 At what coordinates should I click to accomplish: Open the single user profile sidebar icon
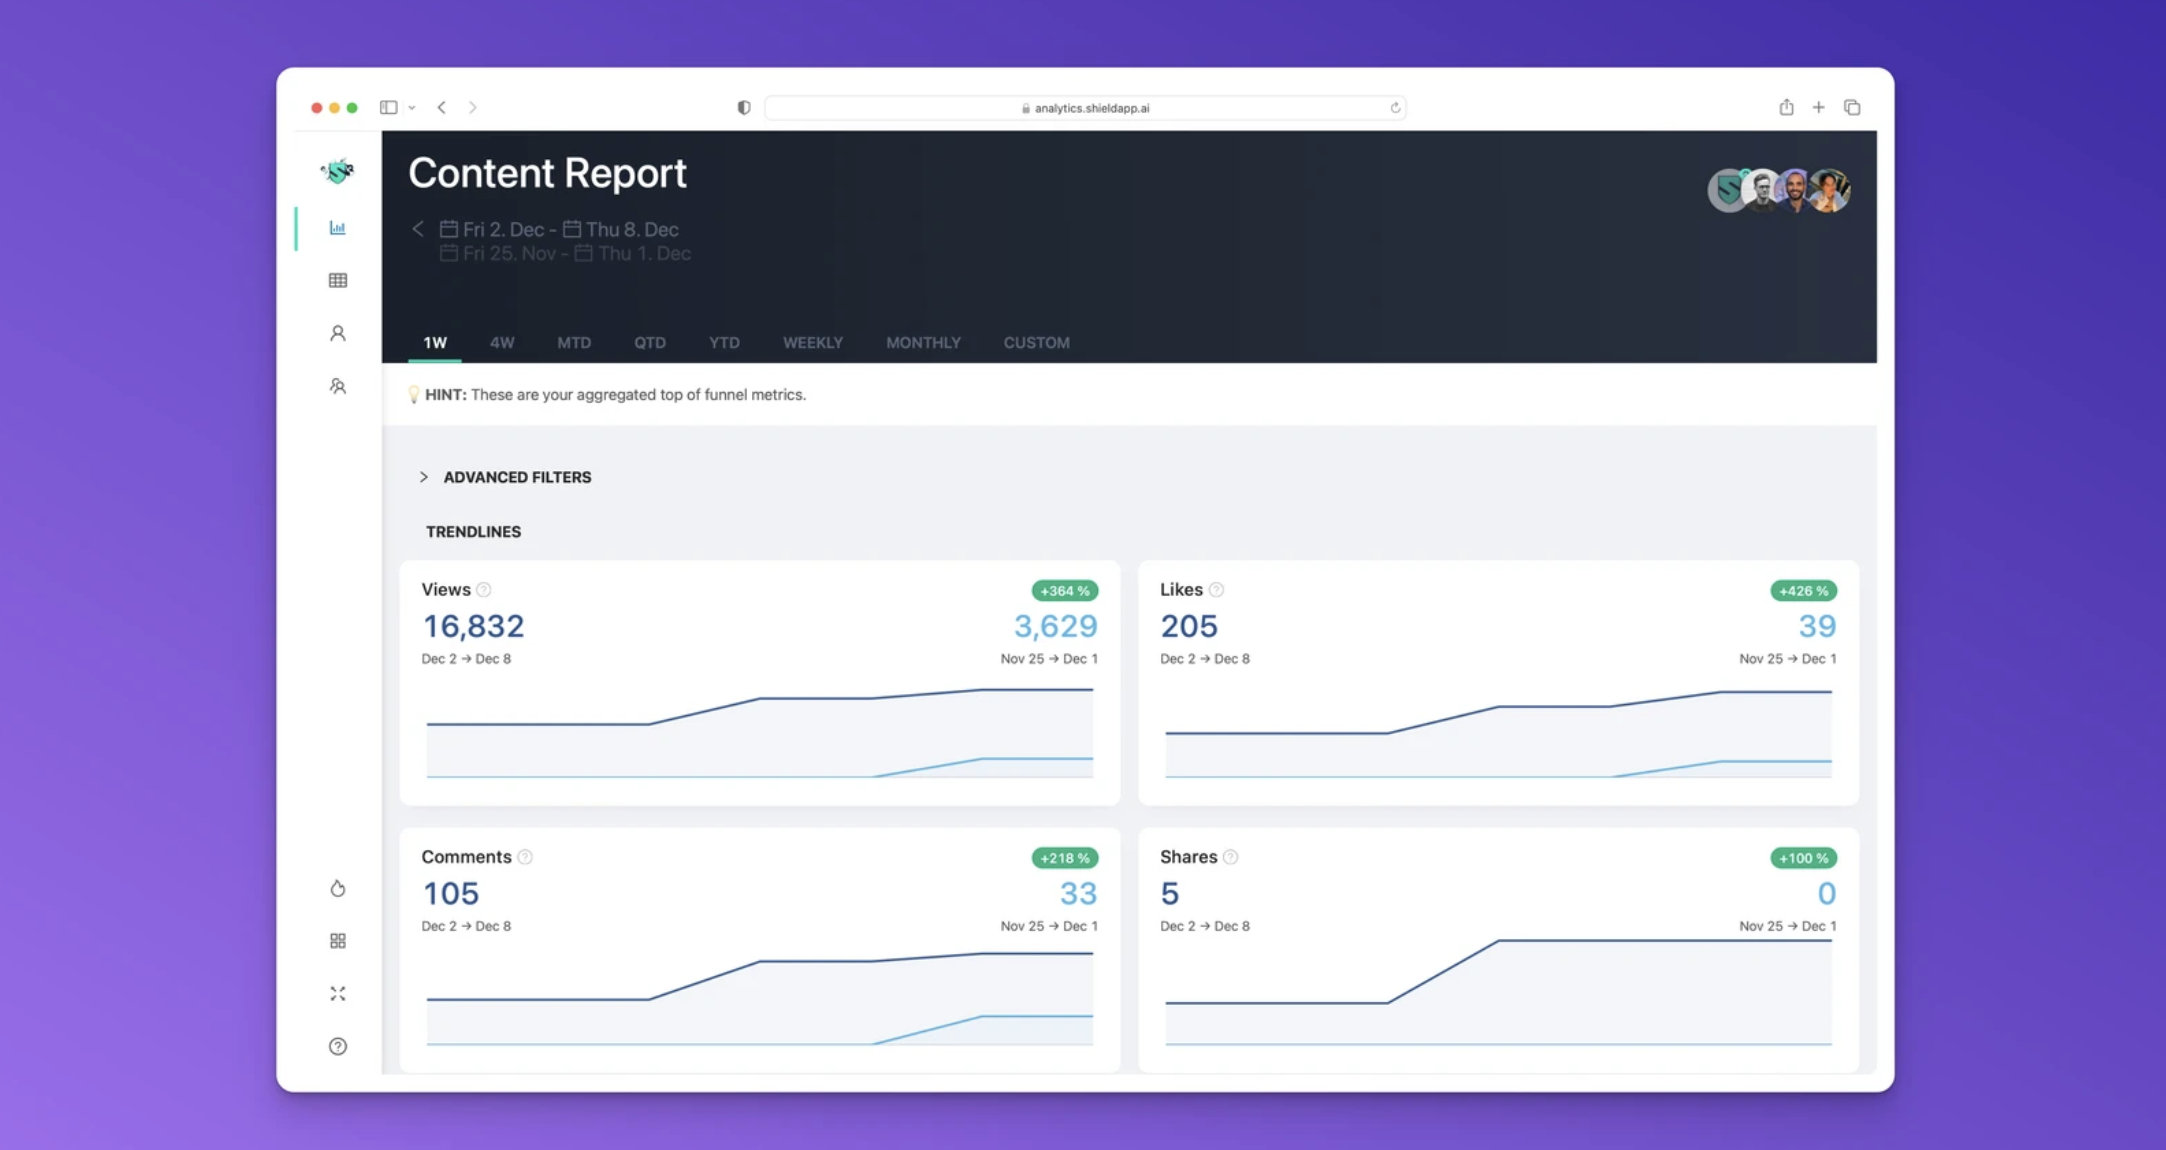(338, 333)
